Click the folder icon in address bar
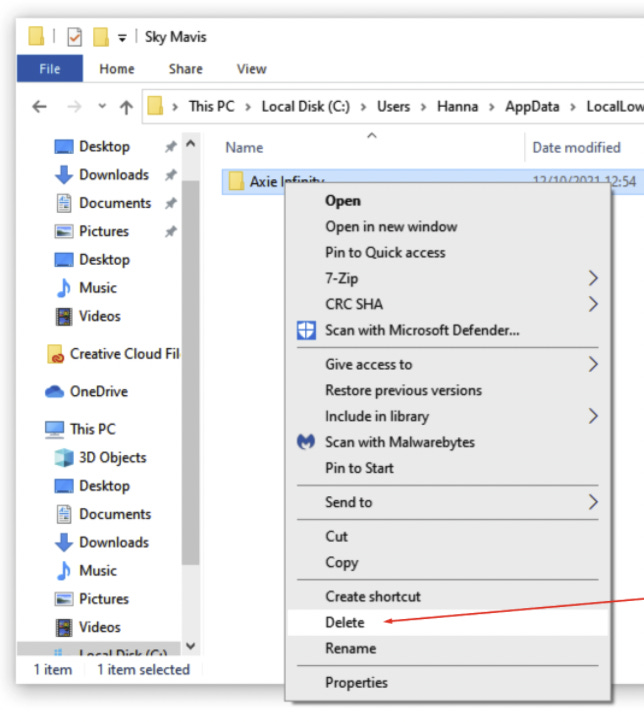The width and height of the screenshot is (644, 726). pos(156,106)
